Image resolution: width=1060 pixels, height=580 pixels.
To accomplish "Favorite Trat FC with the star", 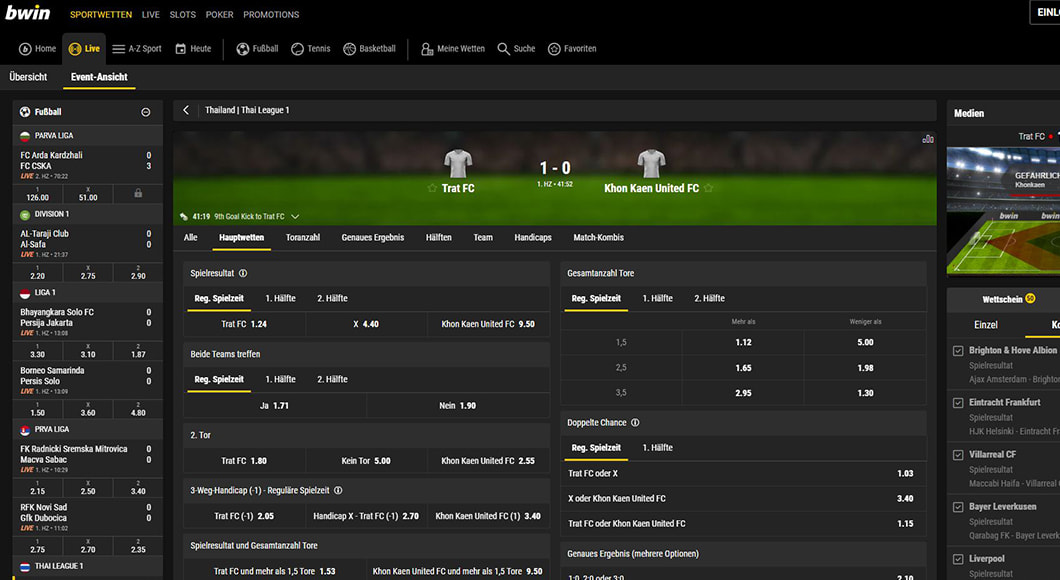I will pos(433,189).
